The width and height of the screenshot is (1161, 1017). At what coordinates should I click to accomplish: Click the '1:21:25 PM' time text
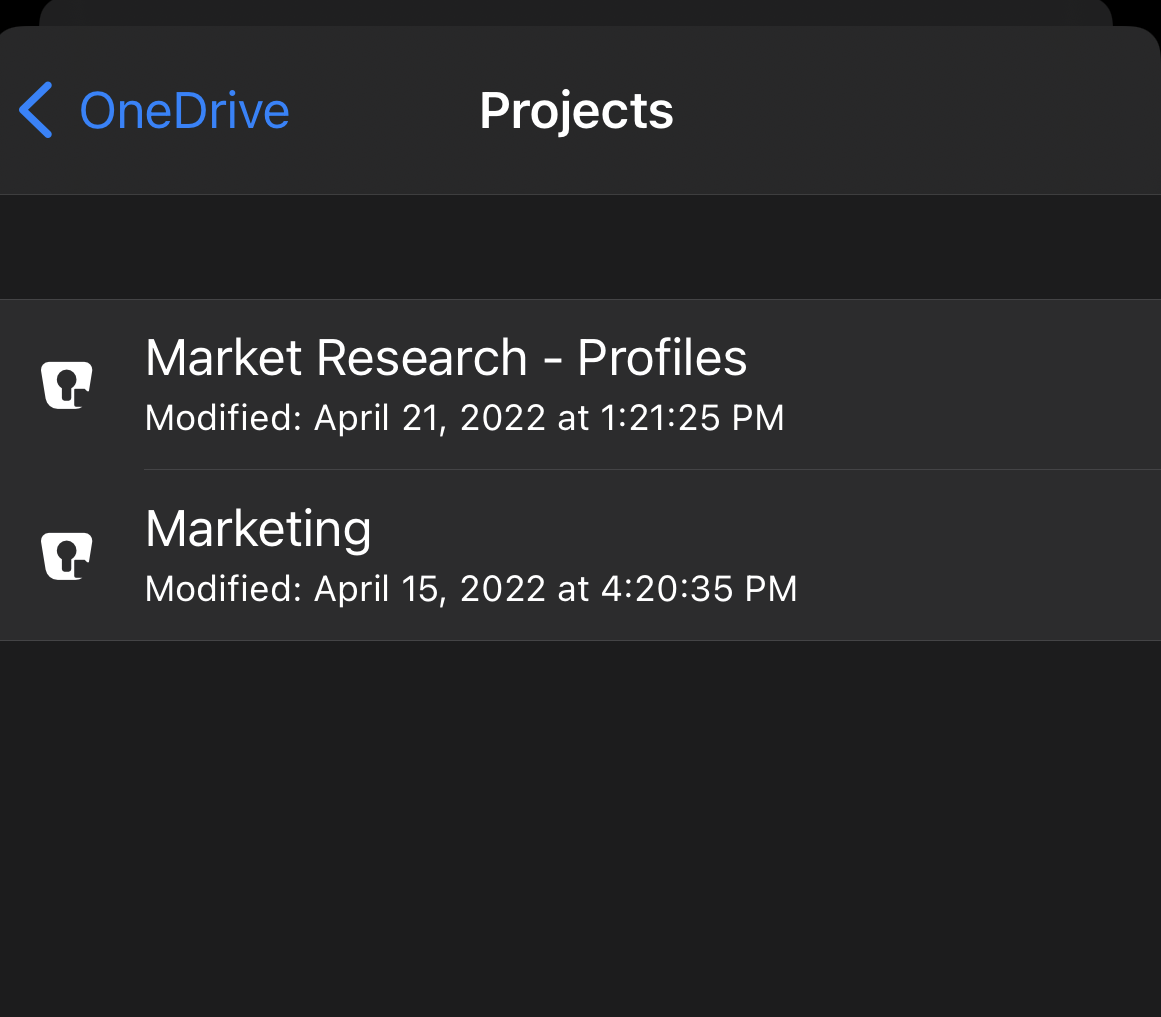pos(692,418)
